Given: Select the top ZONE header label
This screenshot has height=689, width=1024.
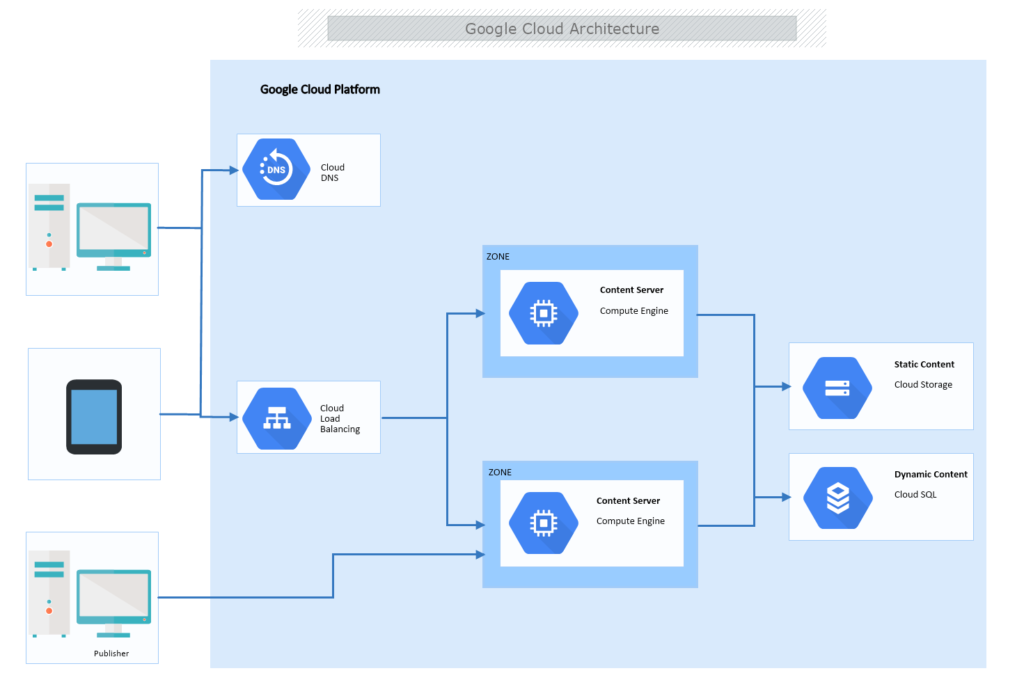Looking at the screenshot, I should 498,256.
